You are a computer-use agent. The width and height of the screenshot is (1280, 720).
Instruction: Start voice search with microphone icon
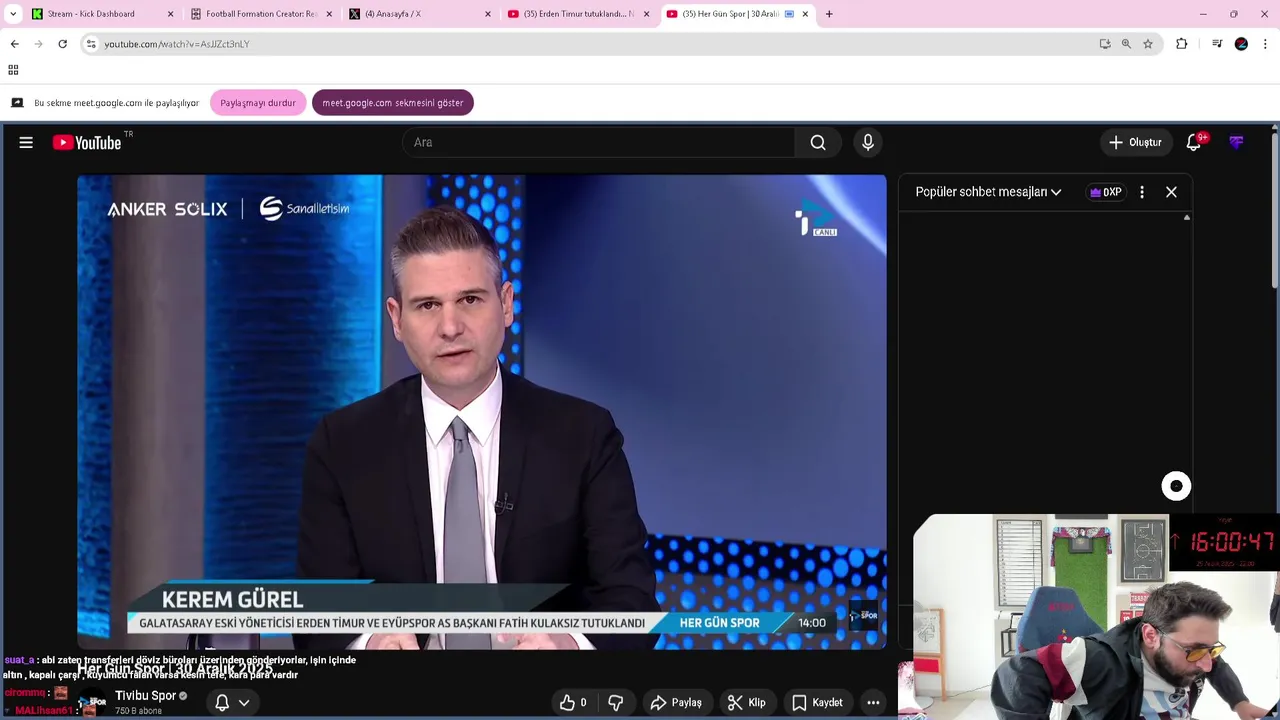(868, 143)
